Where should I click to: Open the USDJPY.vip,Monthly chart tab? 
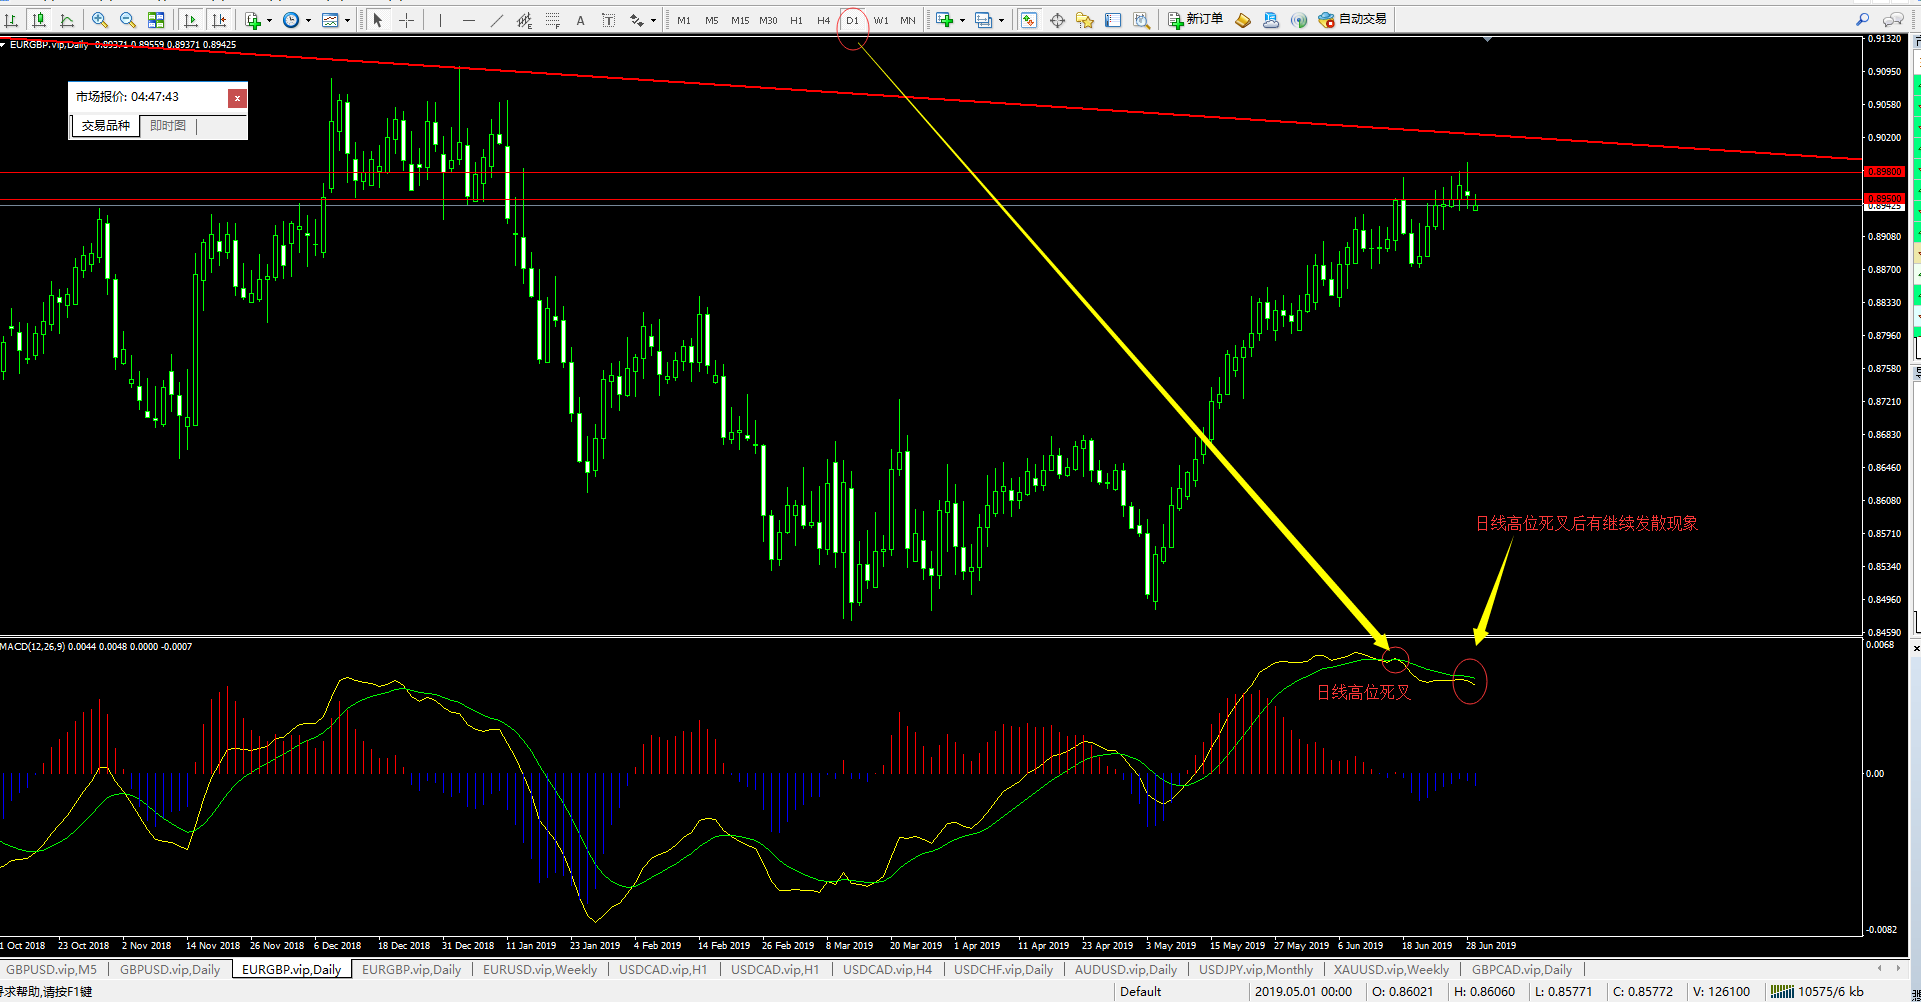(x=1256, y=969)
